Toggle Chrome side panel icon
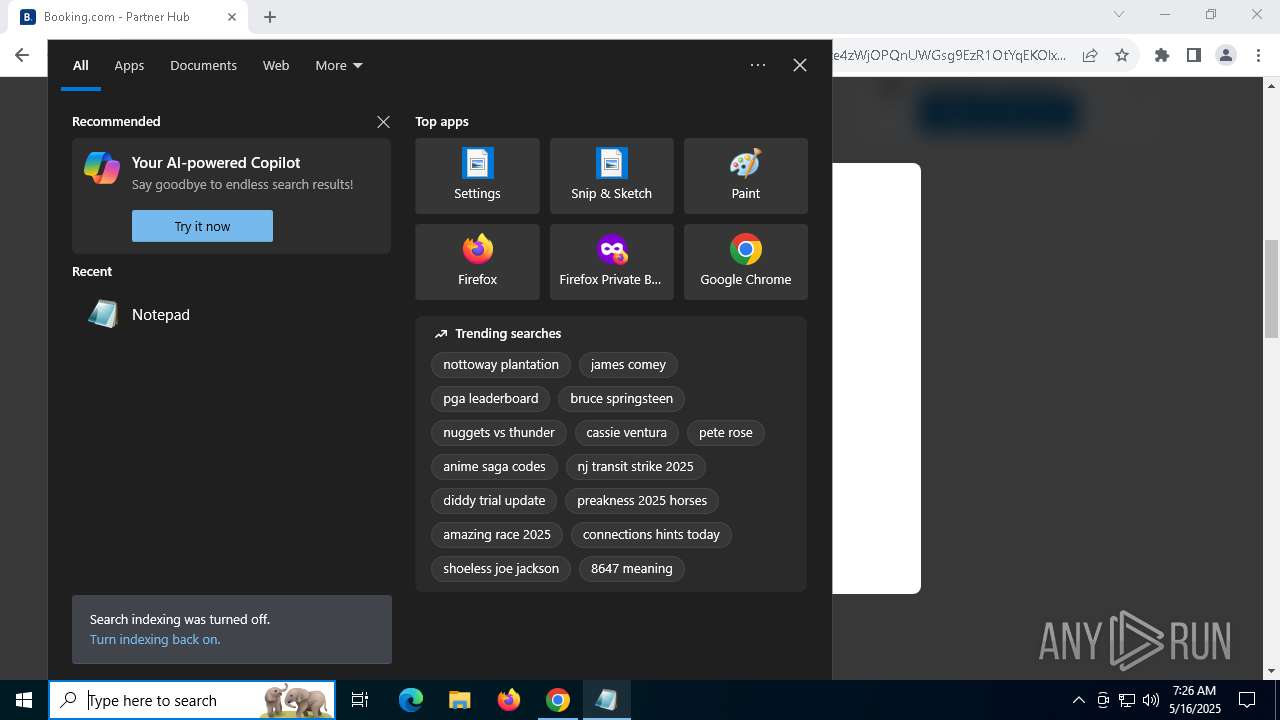This screenshot has width=1280, height=720. 1194,56
